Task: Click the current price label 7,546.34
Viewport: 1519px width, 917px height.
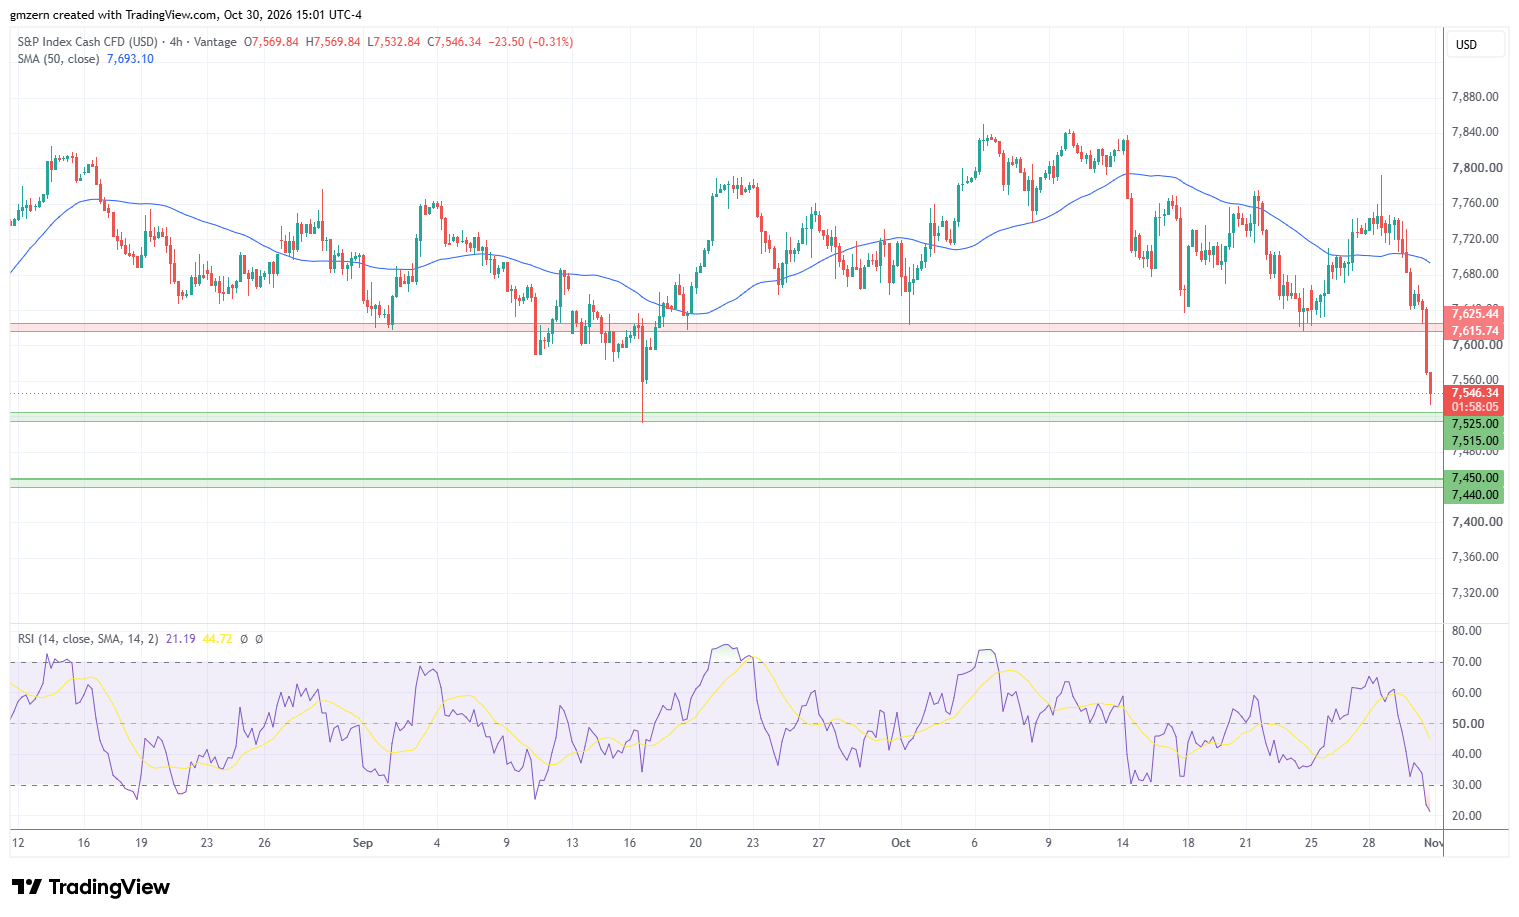Action: [1475, 393]
